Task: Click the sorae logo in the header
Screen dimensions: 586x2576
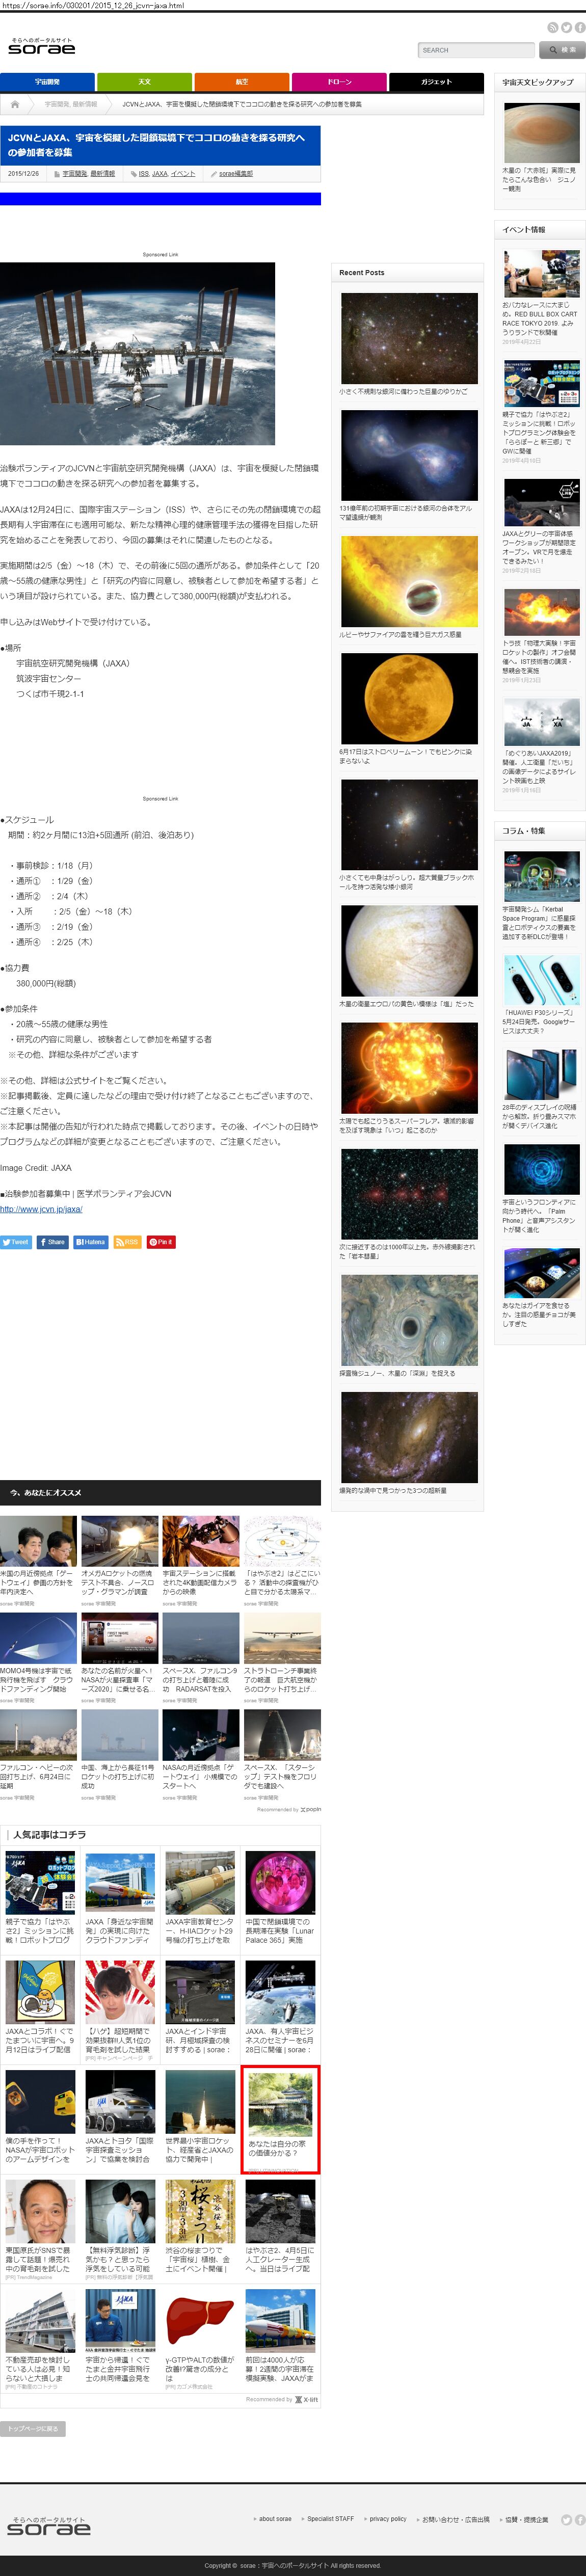Action: click(42, 47)
